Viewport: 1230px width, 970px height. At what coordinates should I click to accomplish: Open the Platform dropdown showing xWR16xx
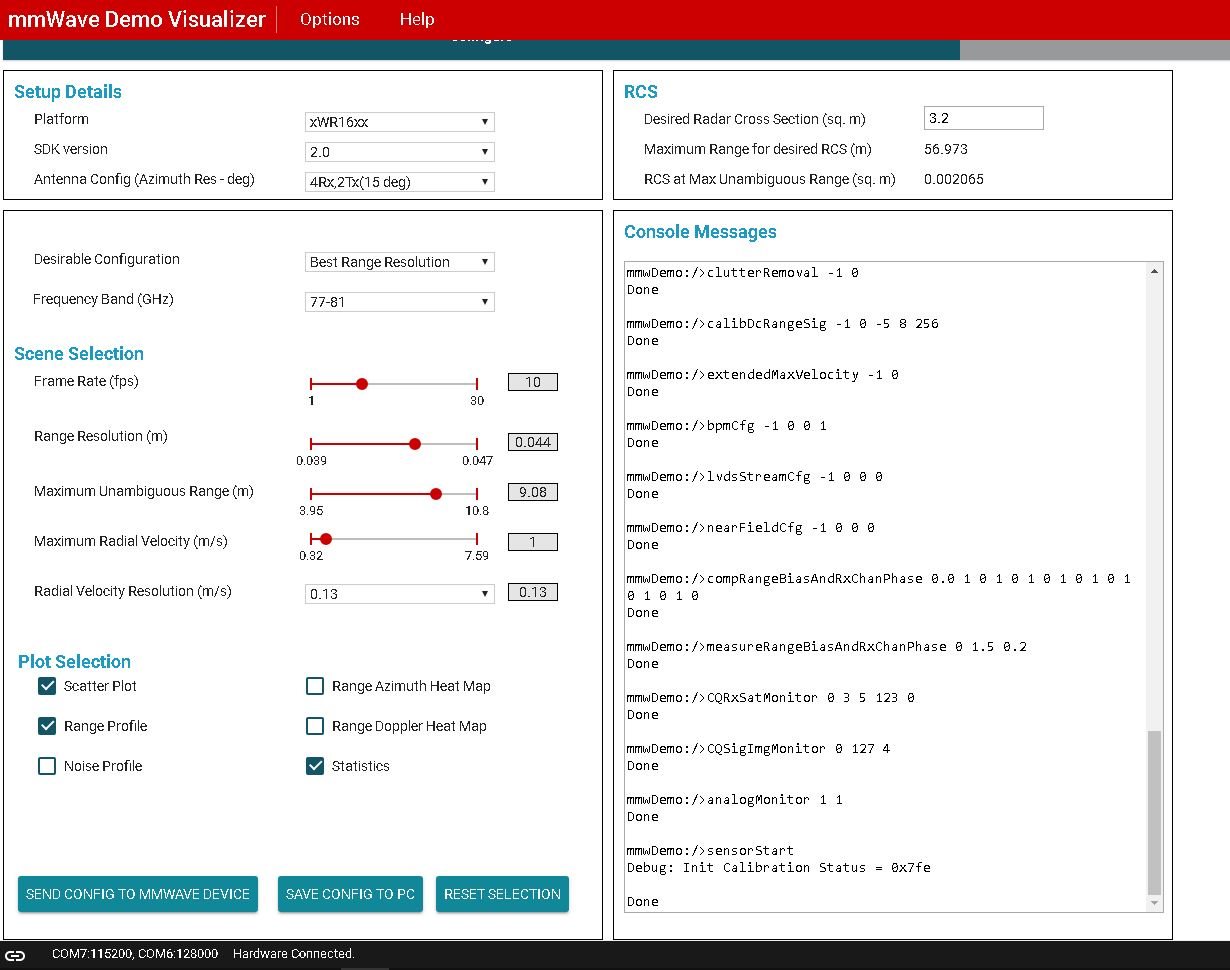(x=400, y=122)
